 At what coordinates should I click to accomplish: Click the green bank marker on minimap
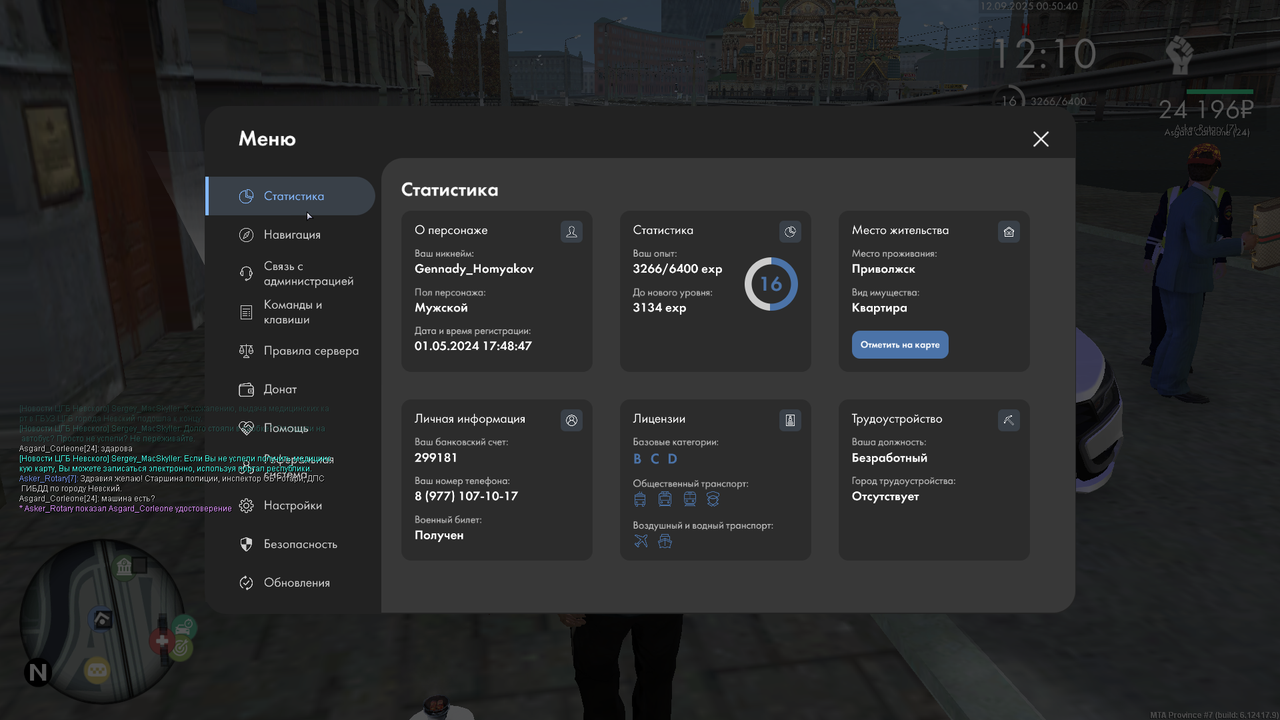pyautogui.click(x=123, y=567)
